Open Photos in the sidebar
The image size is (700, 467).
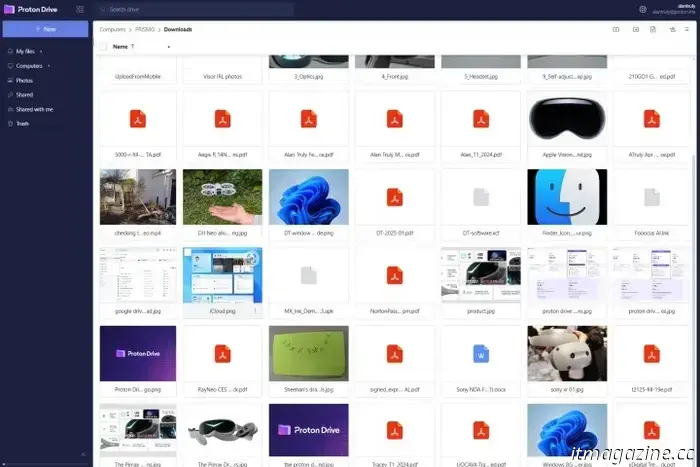25,81
